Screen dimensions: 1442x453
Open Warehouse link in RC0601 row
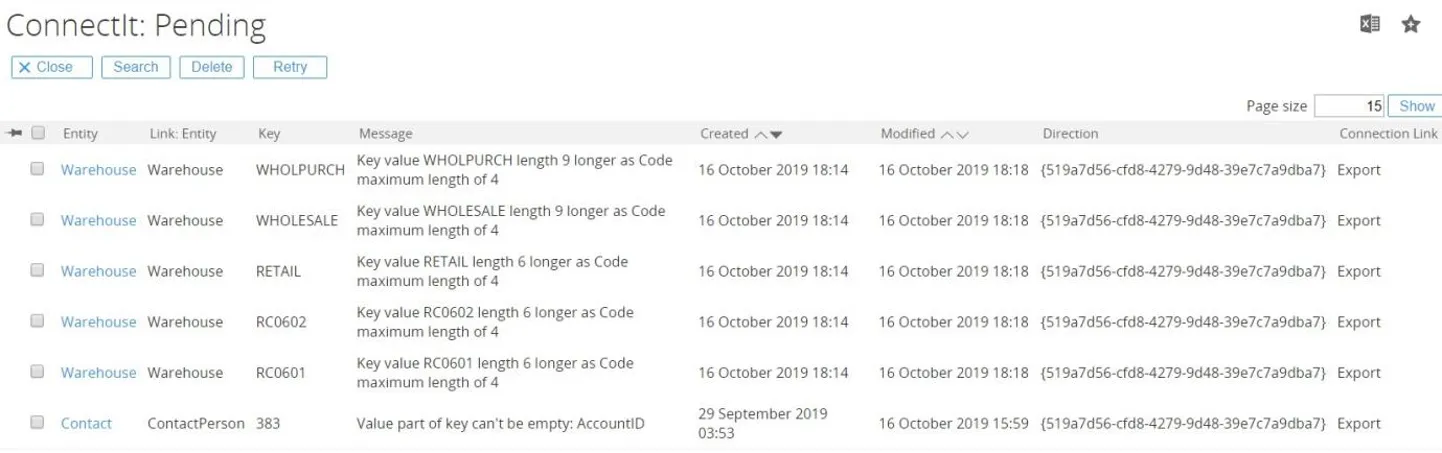tap(98, 373)
